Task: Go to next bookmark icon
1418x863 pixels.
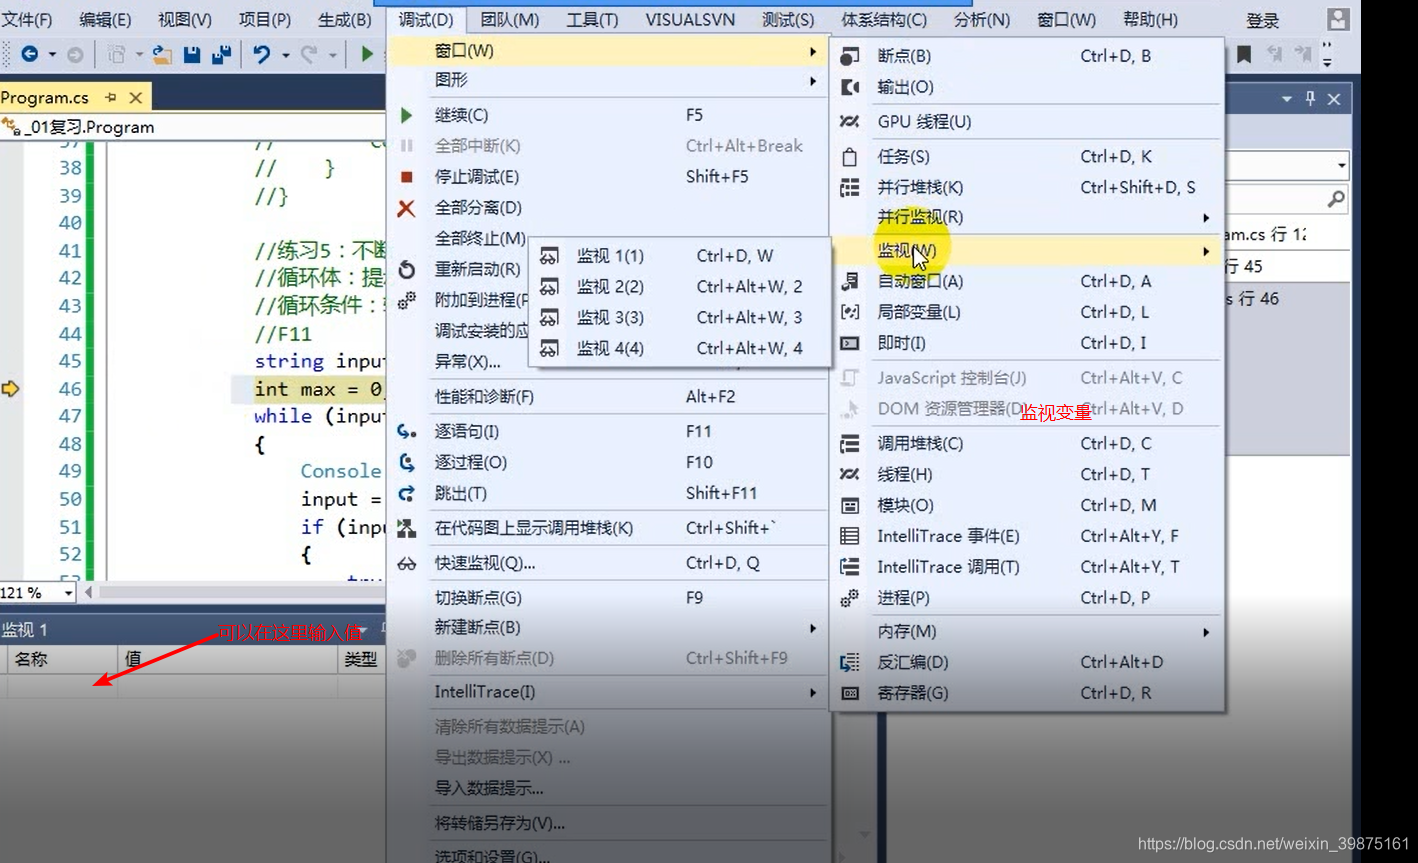Action: point(1302,54)
